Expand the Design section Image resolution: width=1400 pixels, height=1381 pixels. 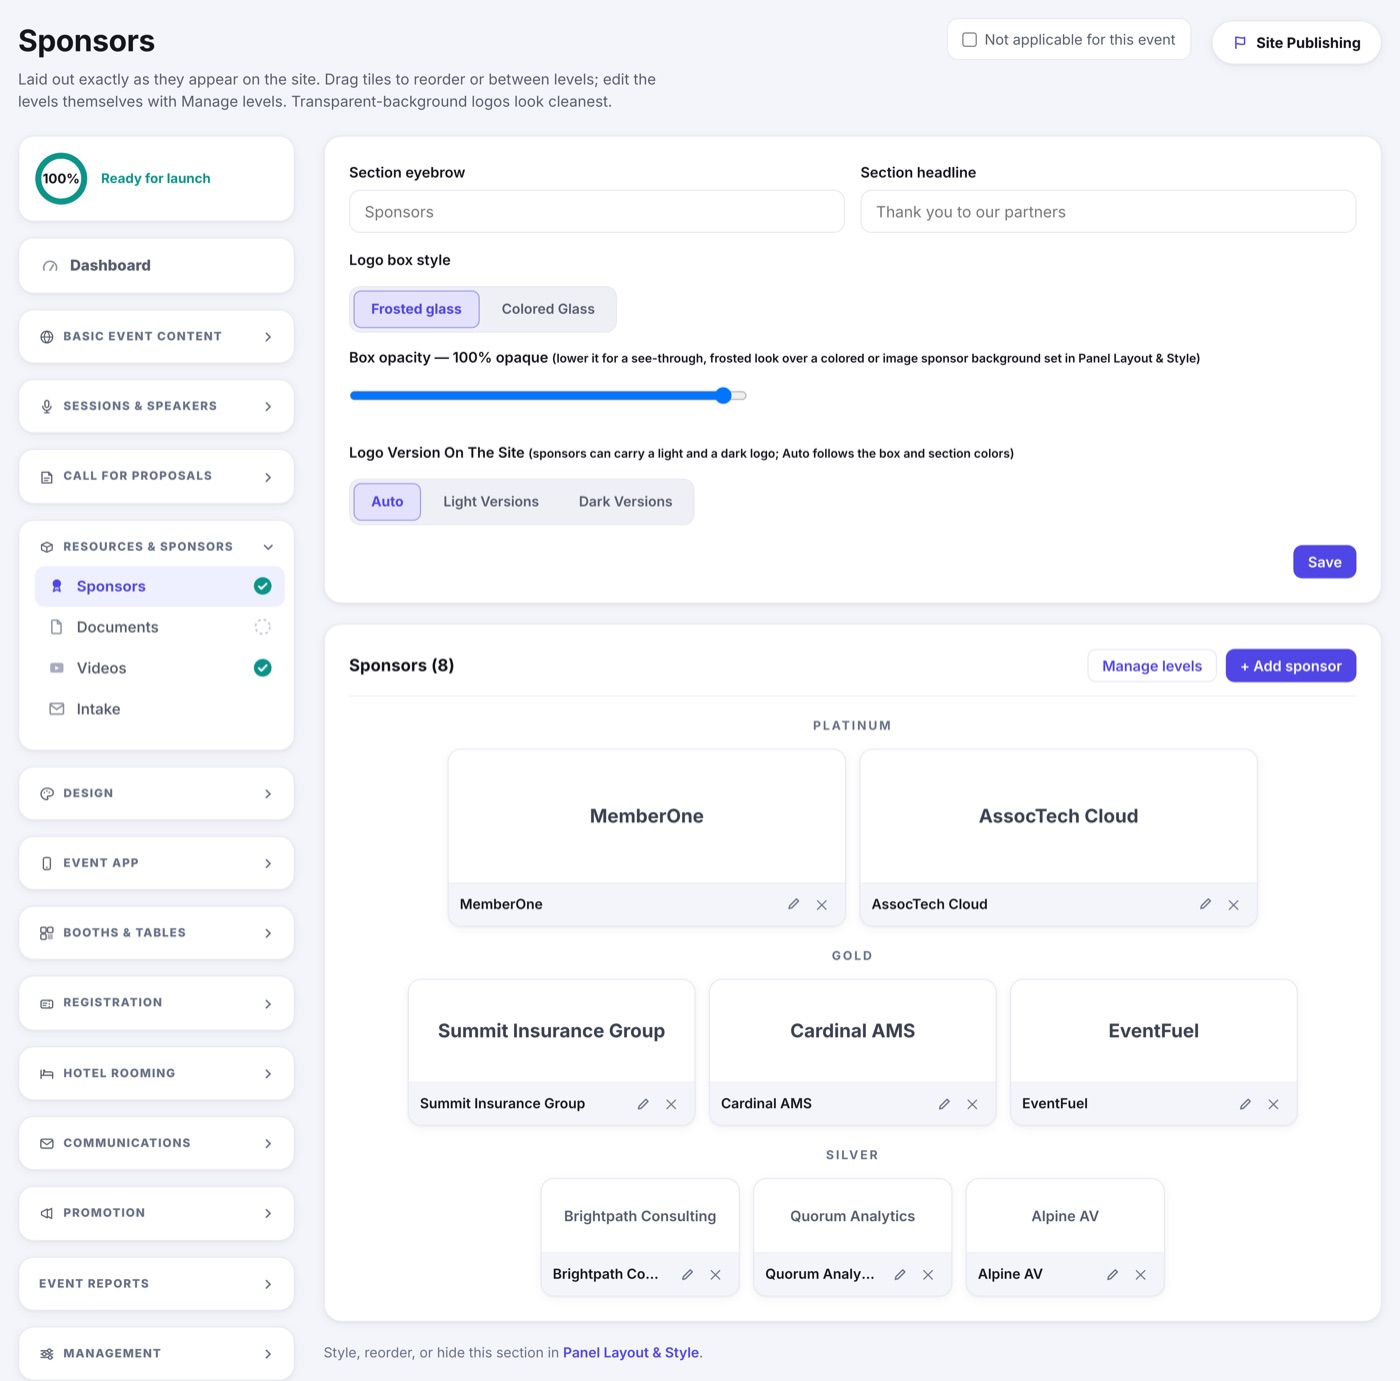(156, 793)
